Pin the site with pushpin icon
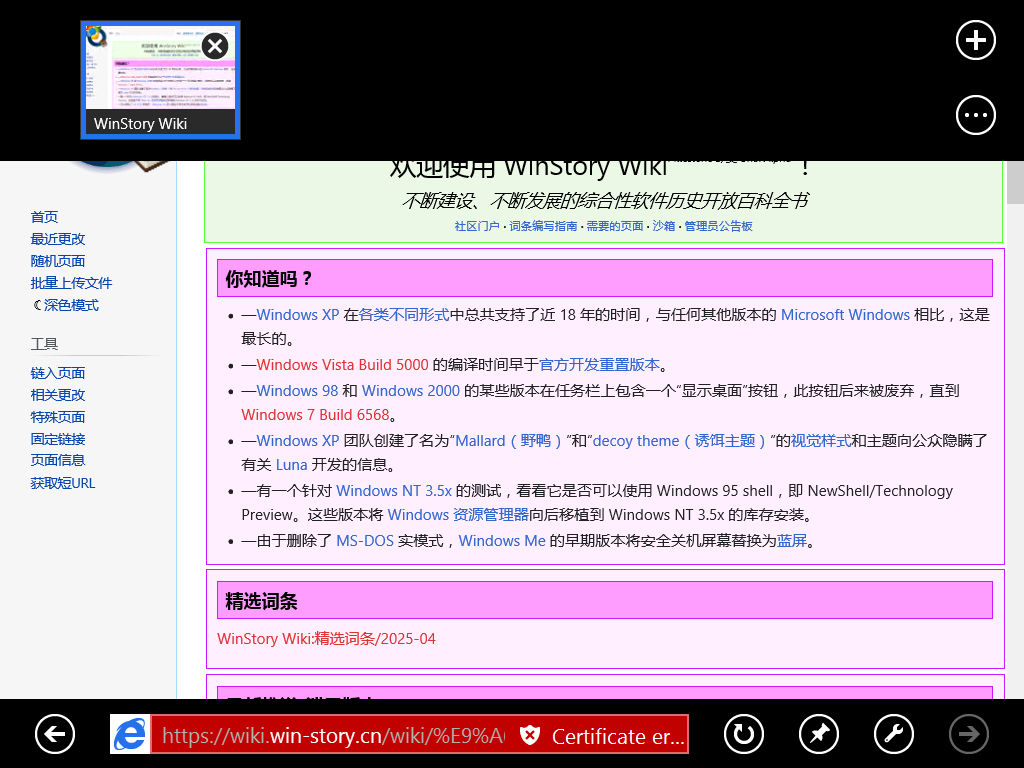 (819, 734)
